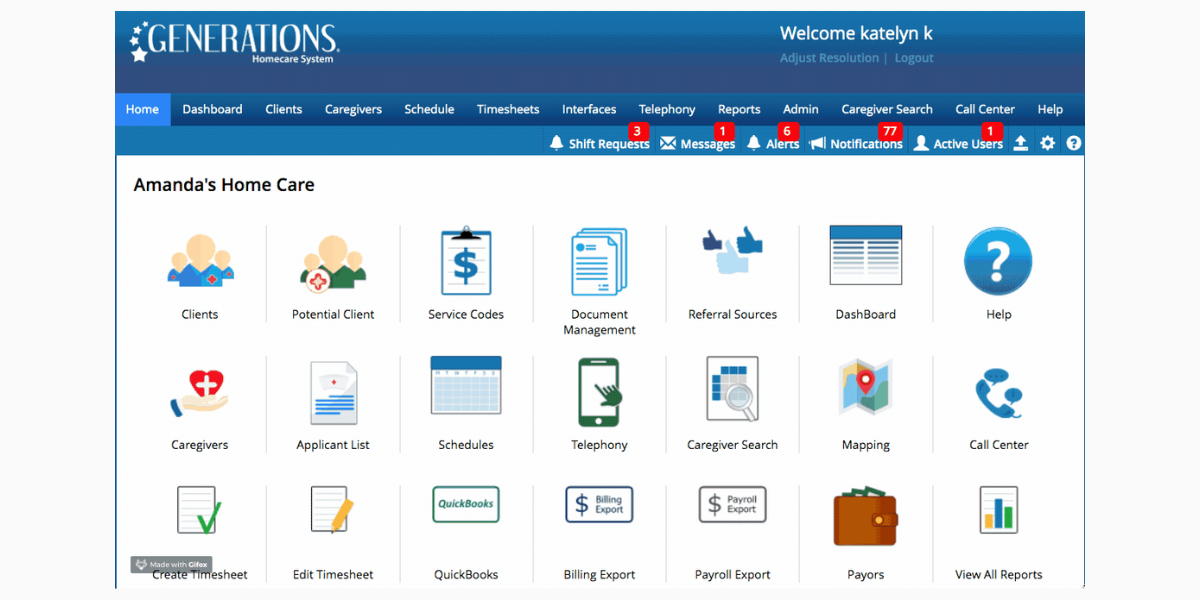
Task: Open the Mapping icon
Action: 866,388
